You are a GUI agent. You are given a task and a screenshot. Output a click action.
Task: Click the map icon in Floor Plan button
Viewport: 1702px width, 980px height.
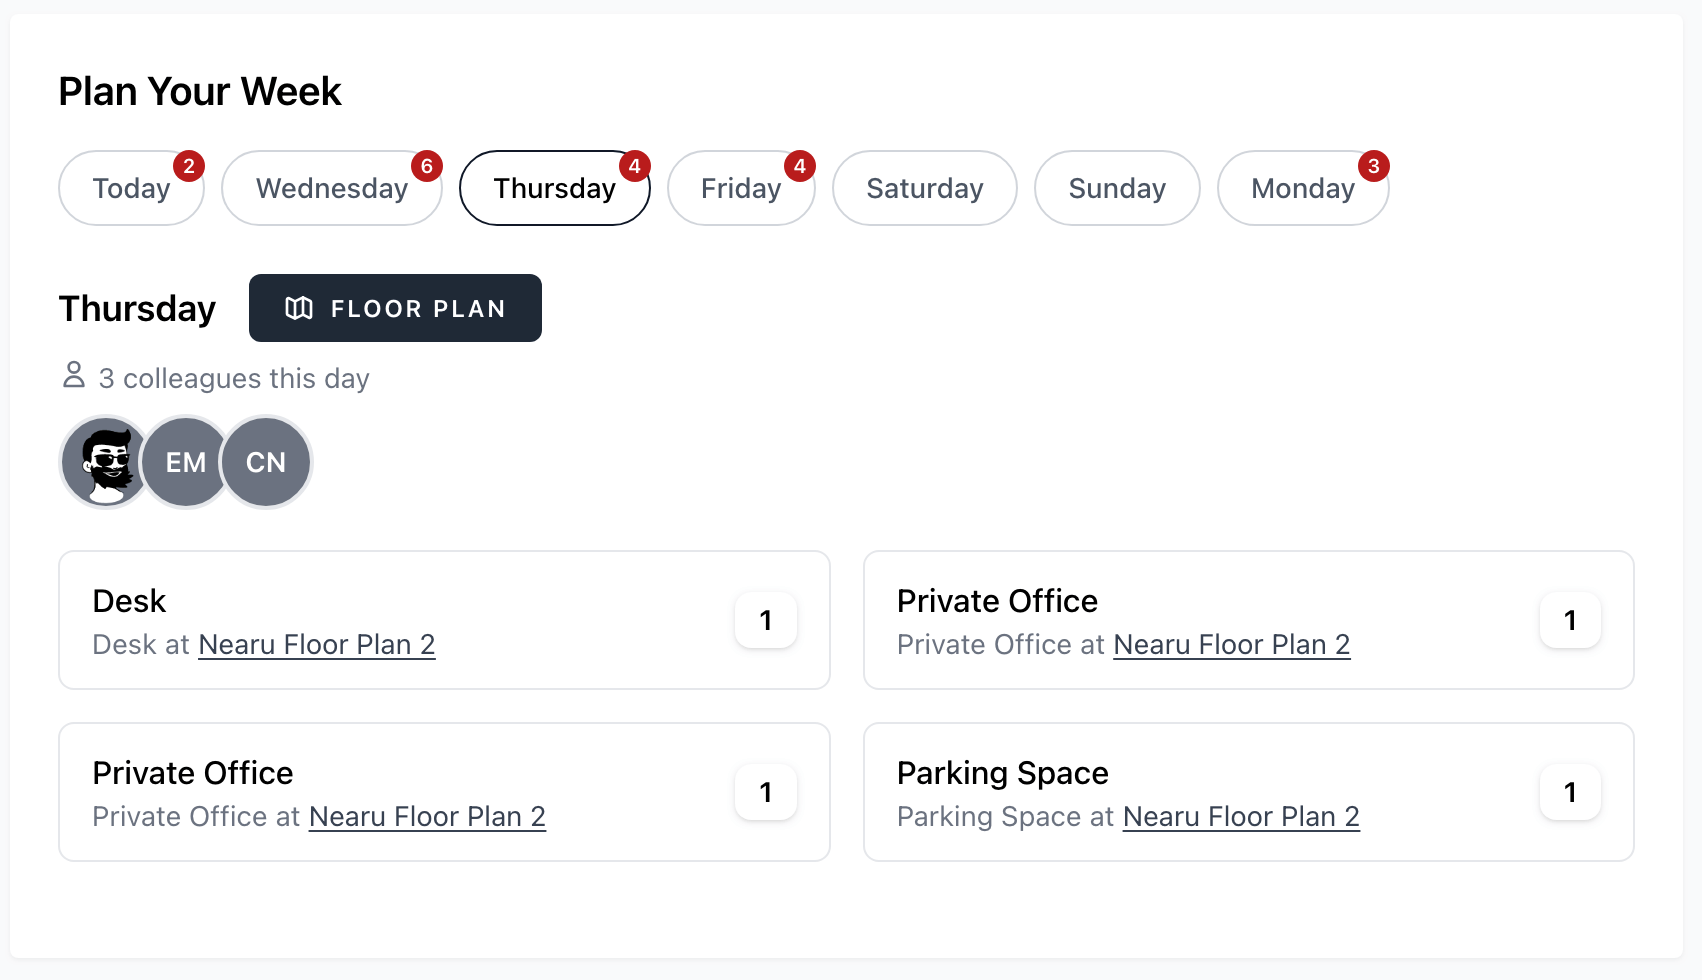pyautogui.click(x=299, y=308)
